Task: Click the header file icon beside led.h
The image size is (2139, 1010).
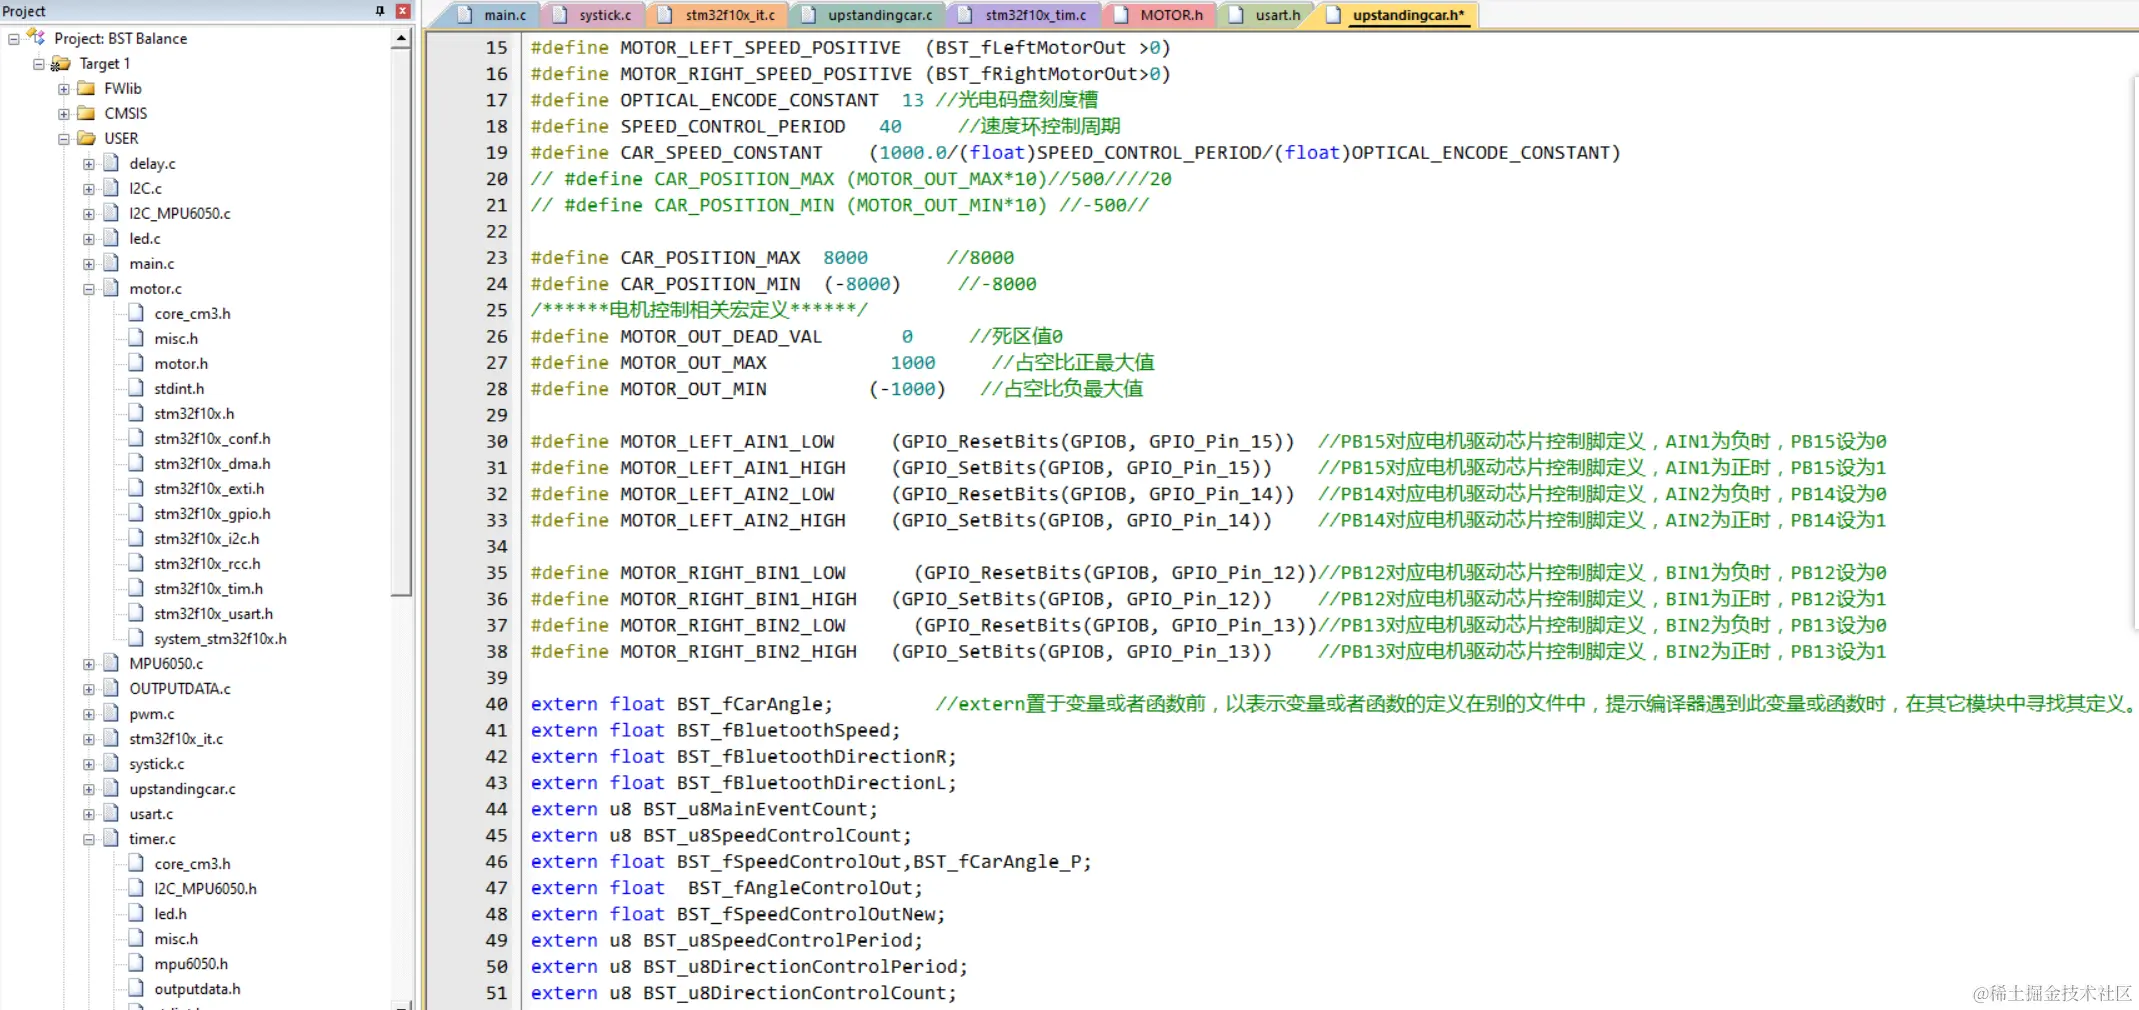Action: coord(137,913)
